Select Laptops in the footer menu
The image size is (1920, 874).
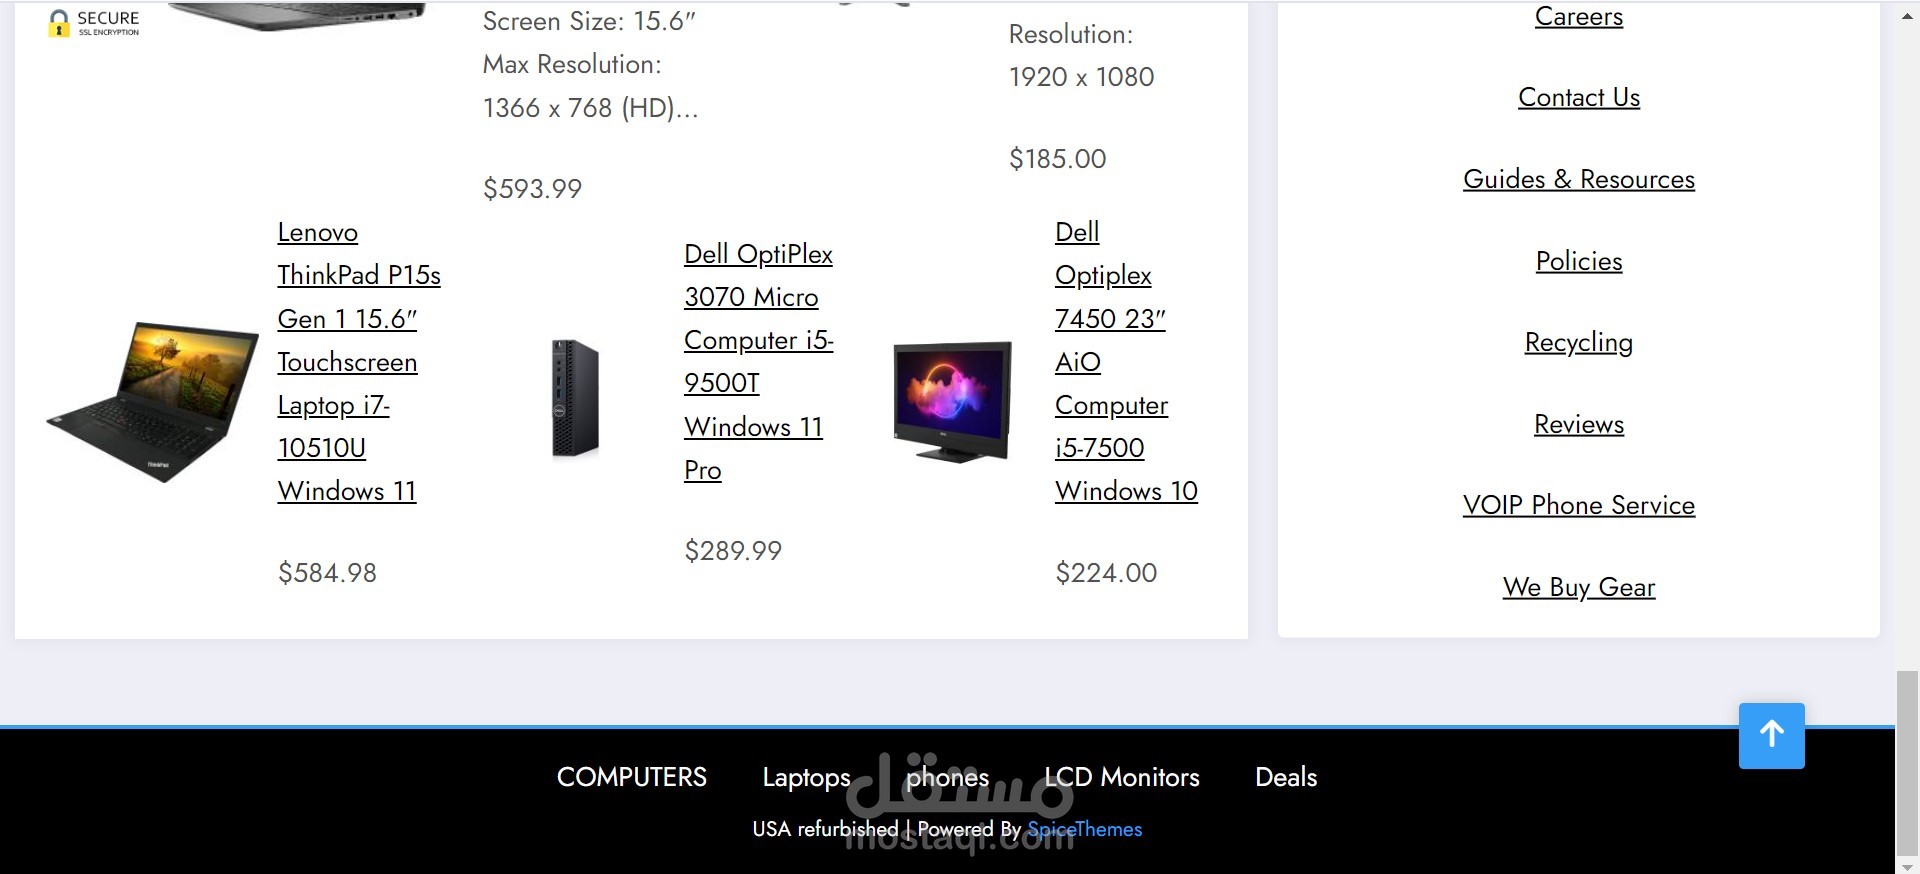(x=806, y=777)
